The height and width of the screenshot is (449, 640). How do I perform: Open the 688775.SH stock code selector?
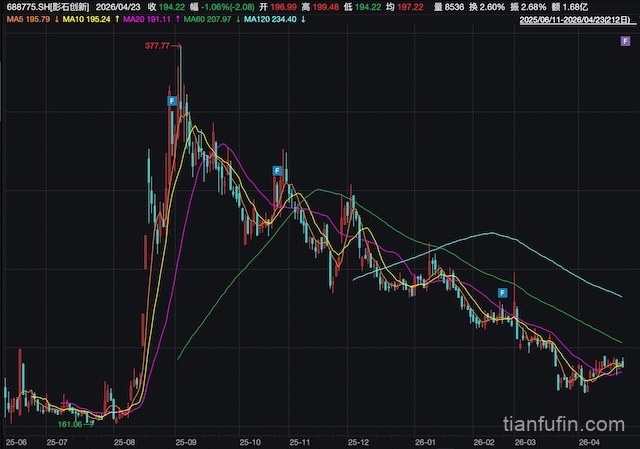coord(46,6)
